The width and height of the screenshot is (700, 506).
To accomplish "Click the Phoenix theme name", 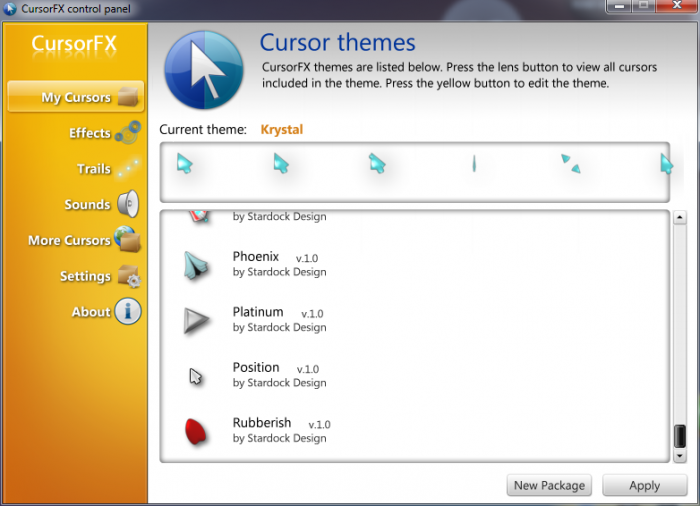I will point(256,256).
